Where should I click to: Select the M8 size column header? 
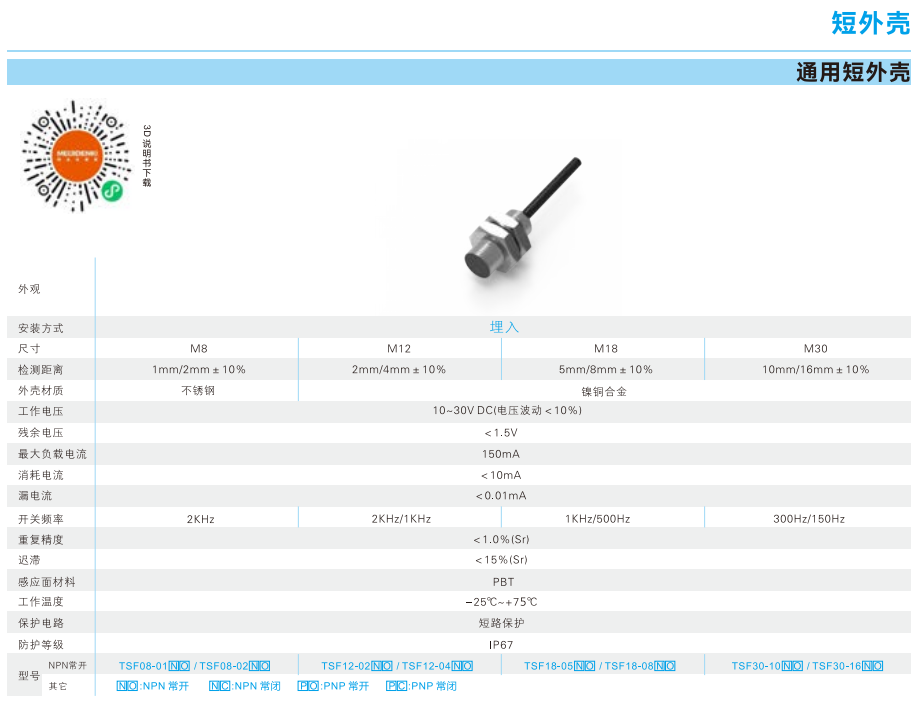[199, 348]
